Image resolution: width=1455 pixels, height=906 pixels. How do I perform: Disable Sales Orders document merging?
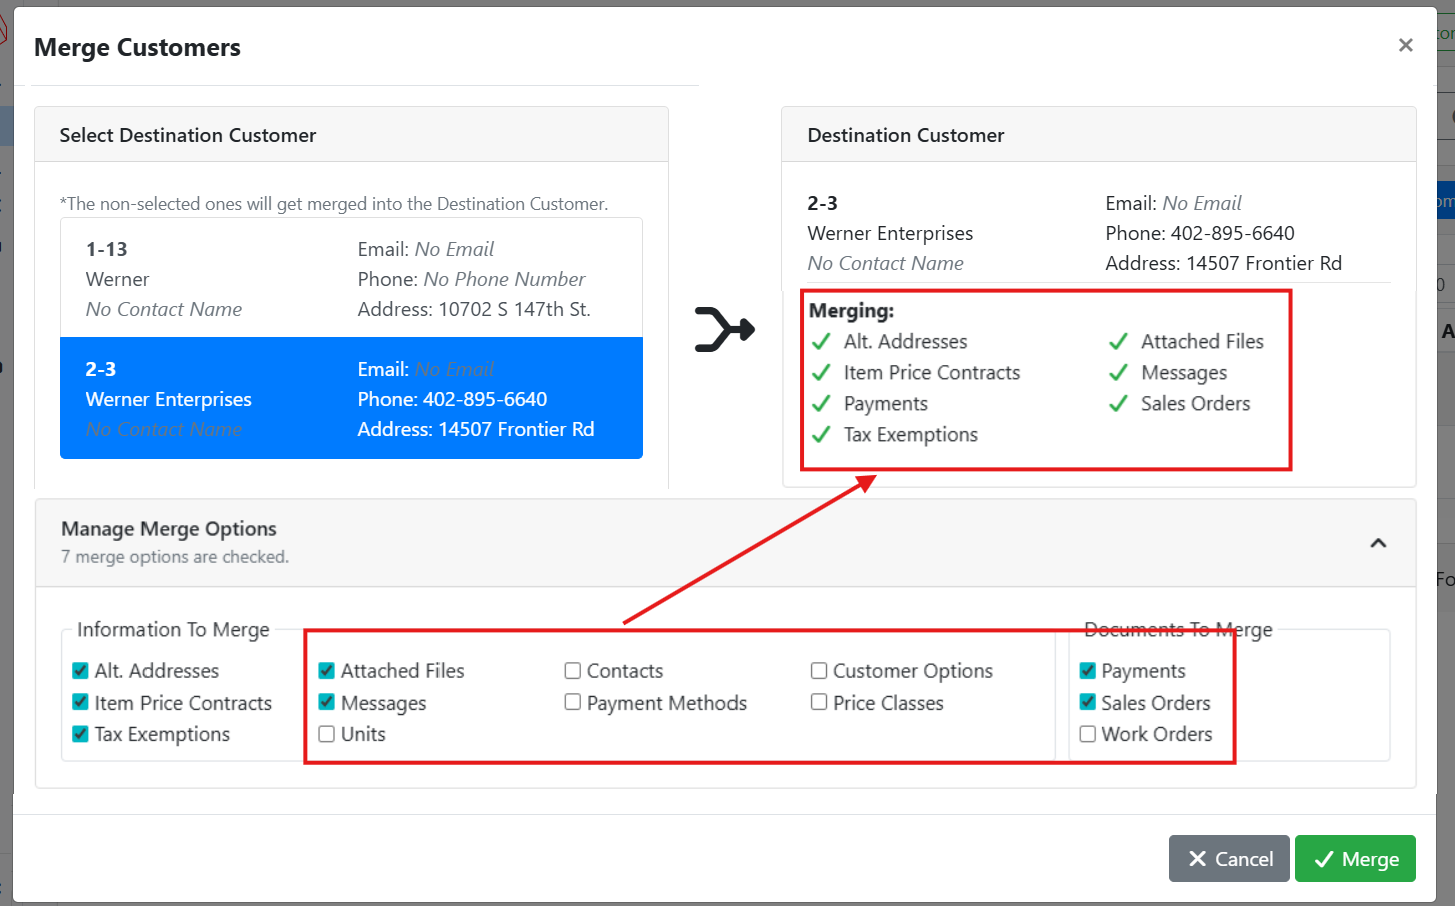[x=1088, y=703]
